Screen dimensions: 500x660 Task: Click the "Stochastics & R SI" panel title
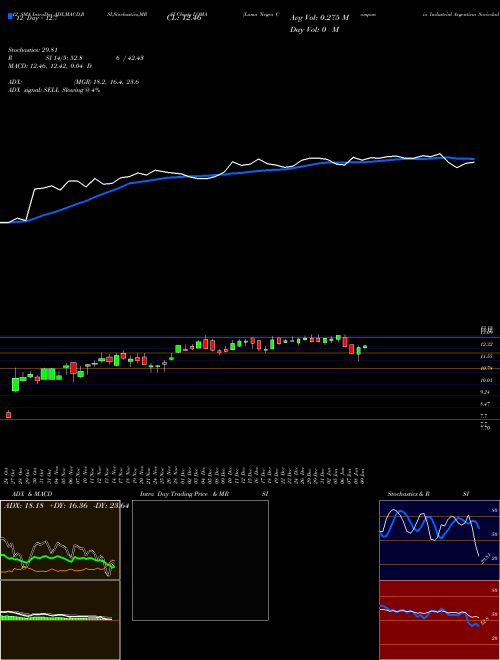click(x=428, y=494)
